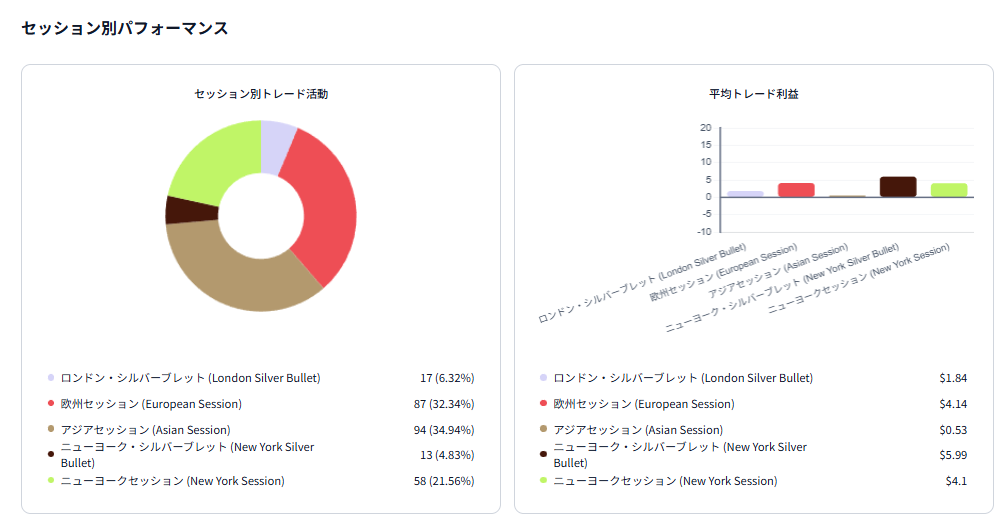Select the green New York Session bar
This screenshot has height=531, width=1003.
pos(949,190)
